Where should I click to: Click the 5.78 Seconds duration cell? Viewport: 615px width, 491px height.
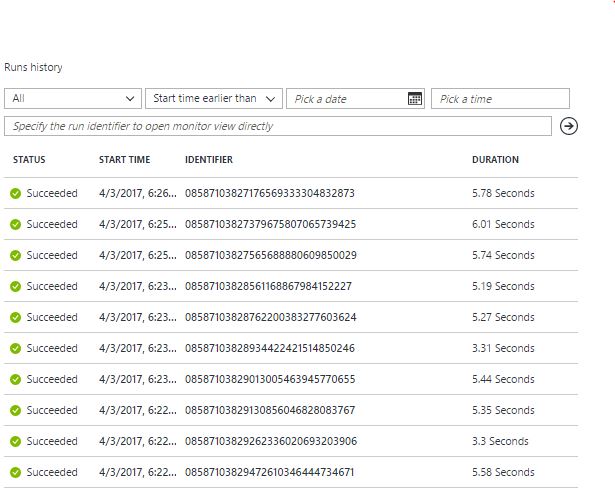(503, 193)
